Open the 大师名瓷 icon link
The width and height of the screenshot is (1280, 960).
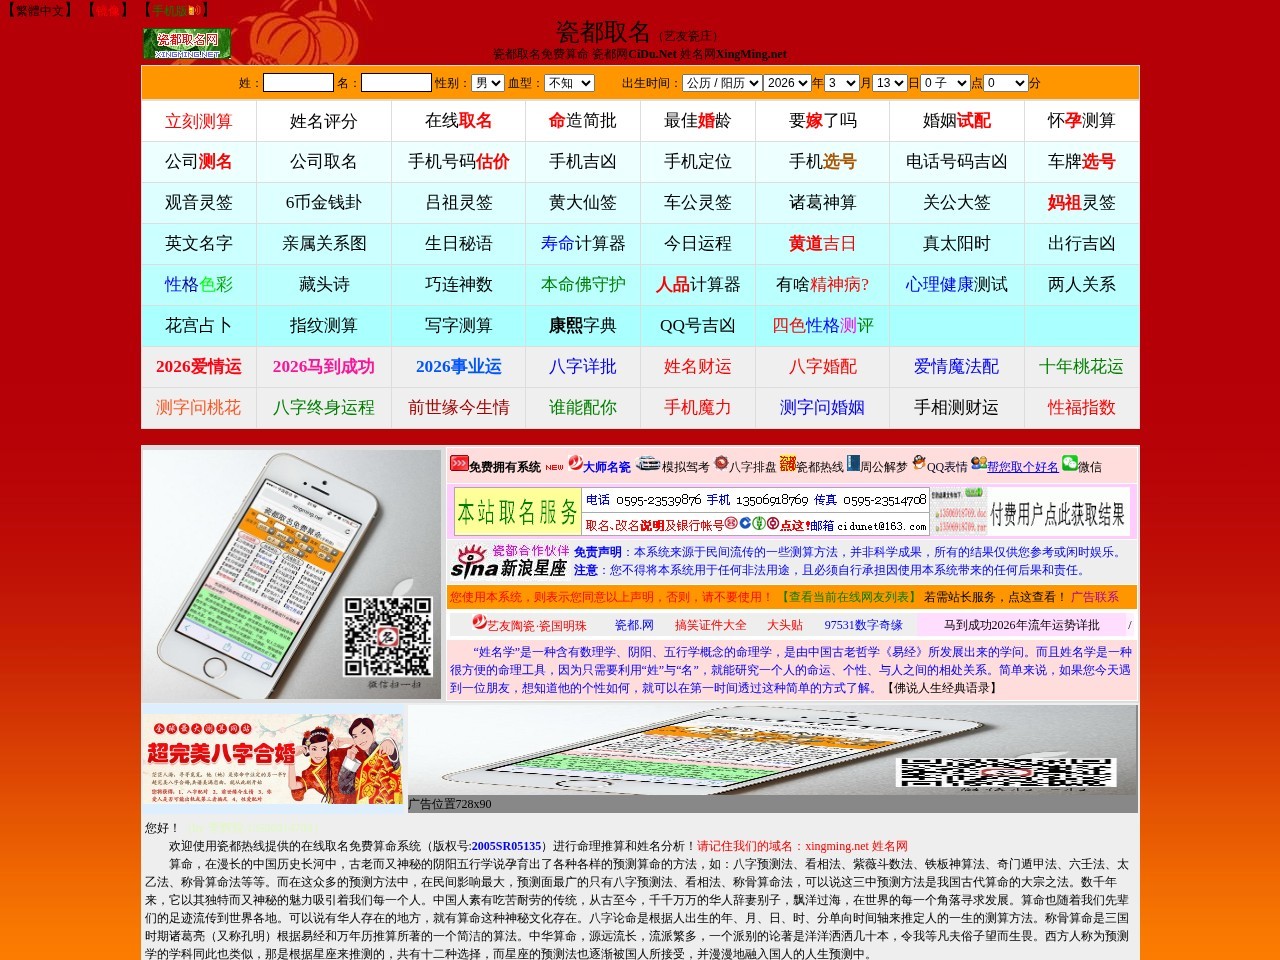pyautogui.click(x=575, y=466)
